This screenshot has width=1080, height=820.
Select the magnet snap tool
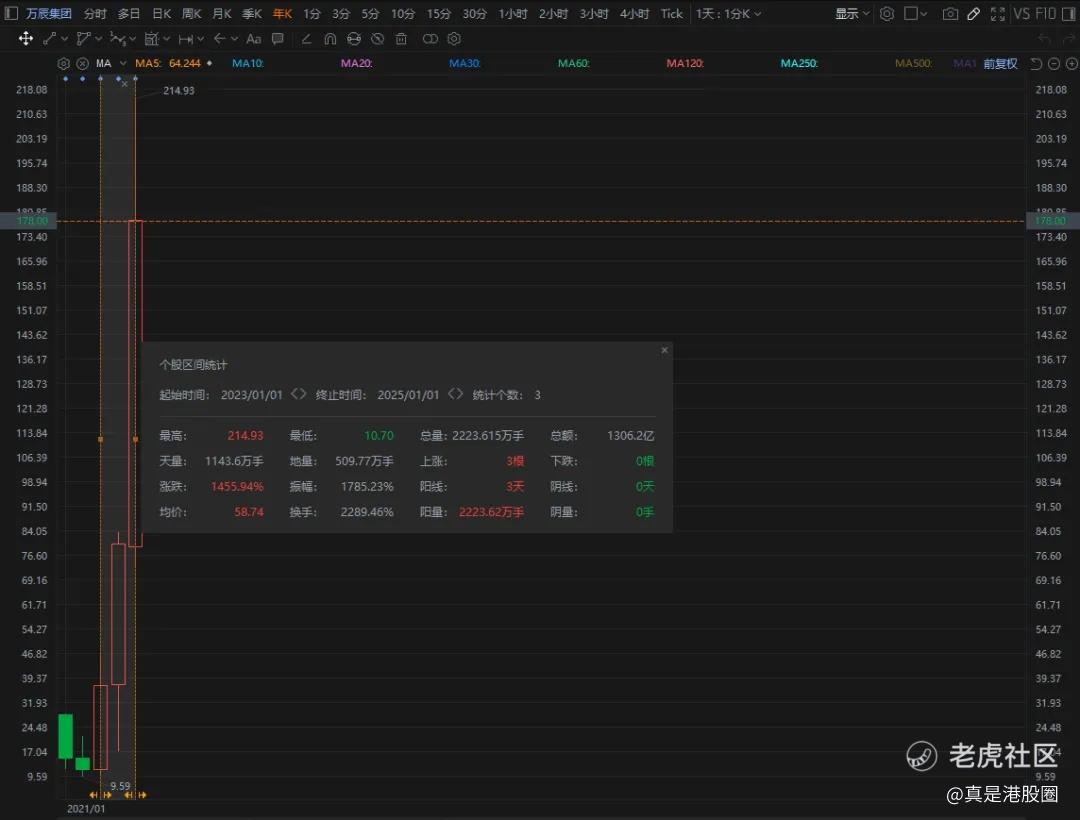point(329,39)
